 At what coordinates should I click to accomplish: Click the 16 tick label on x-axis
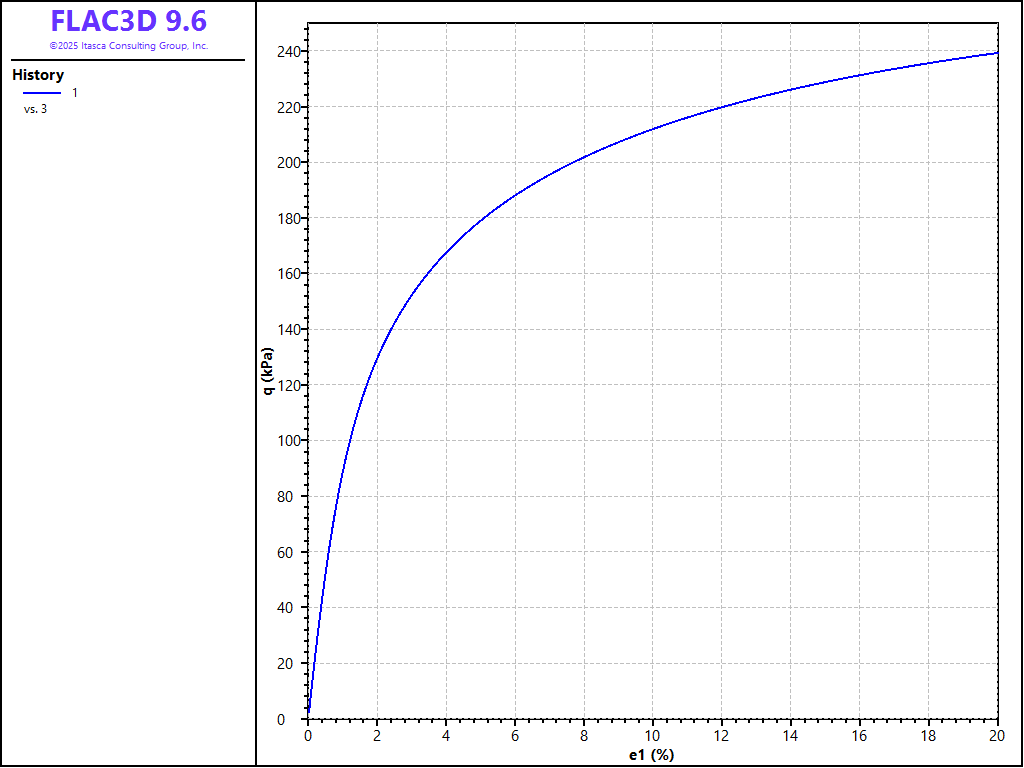click(859, 737)
